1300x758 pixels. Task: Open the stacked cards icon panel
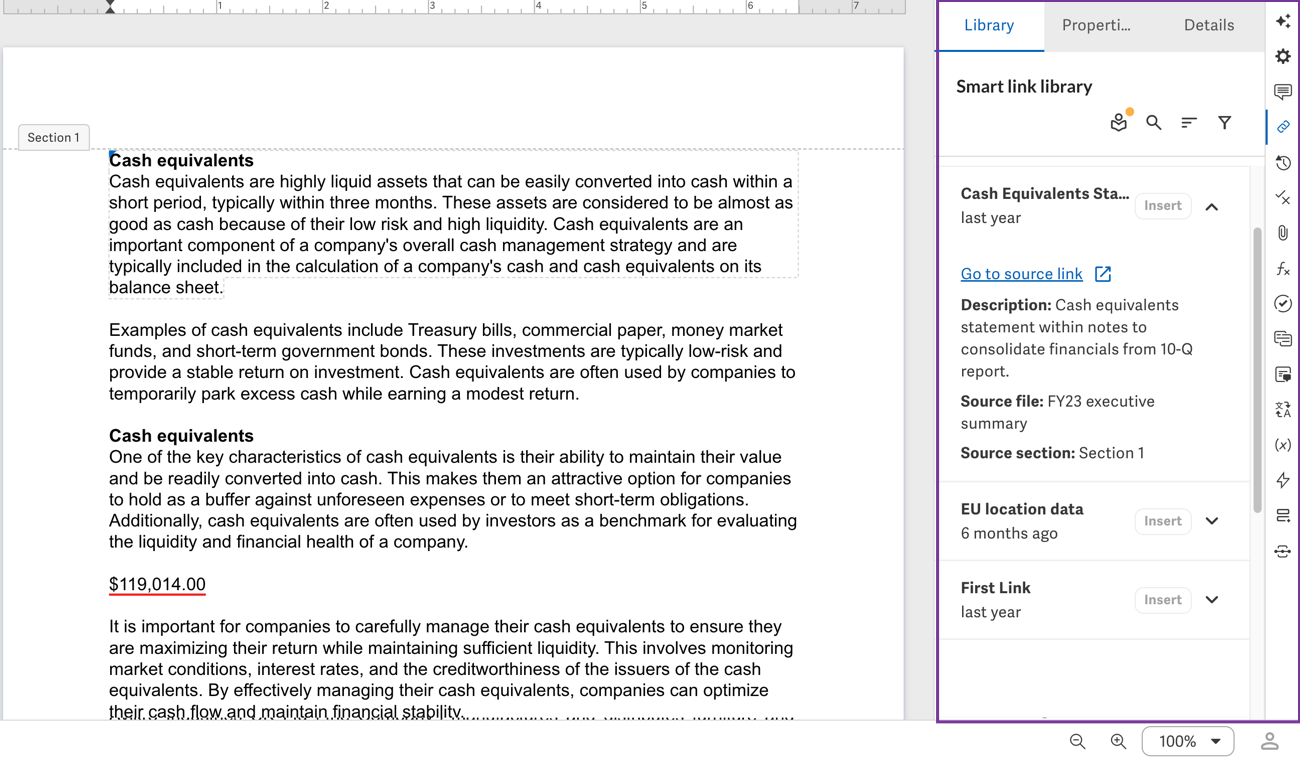tap(1283, 339)
